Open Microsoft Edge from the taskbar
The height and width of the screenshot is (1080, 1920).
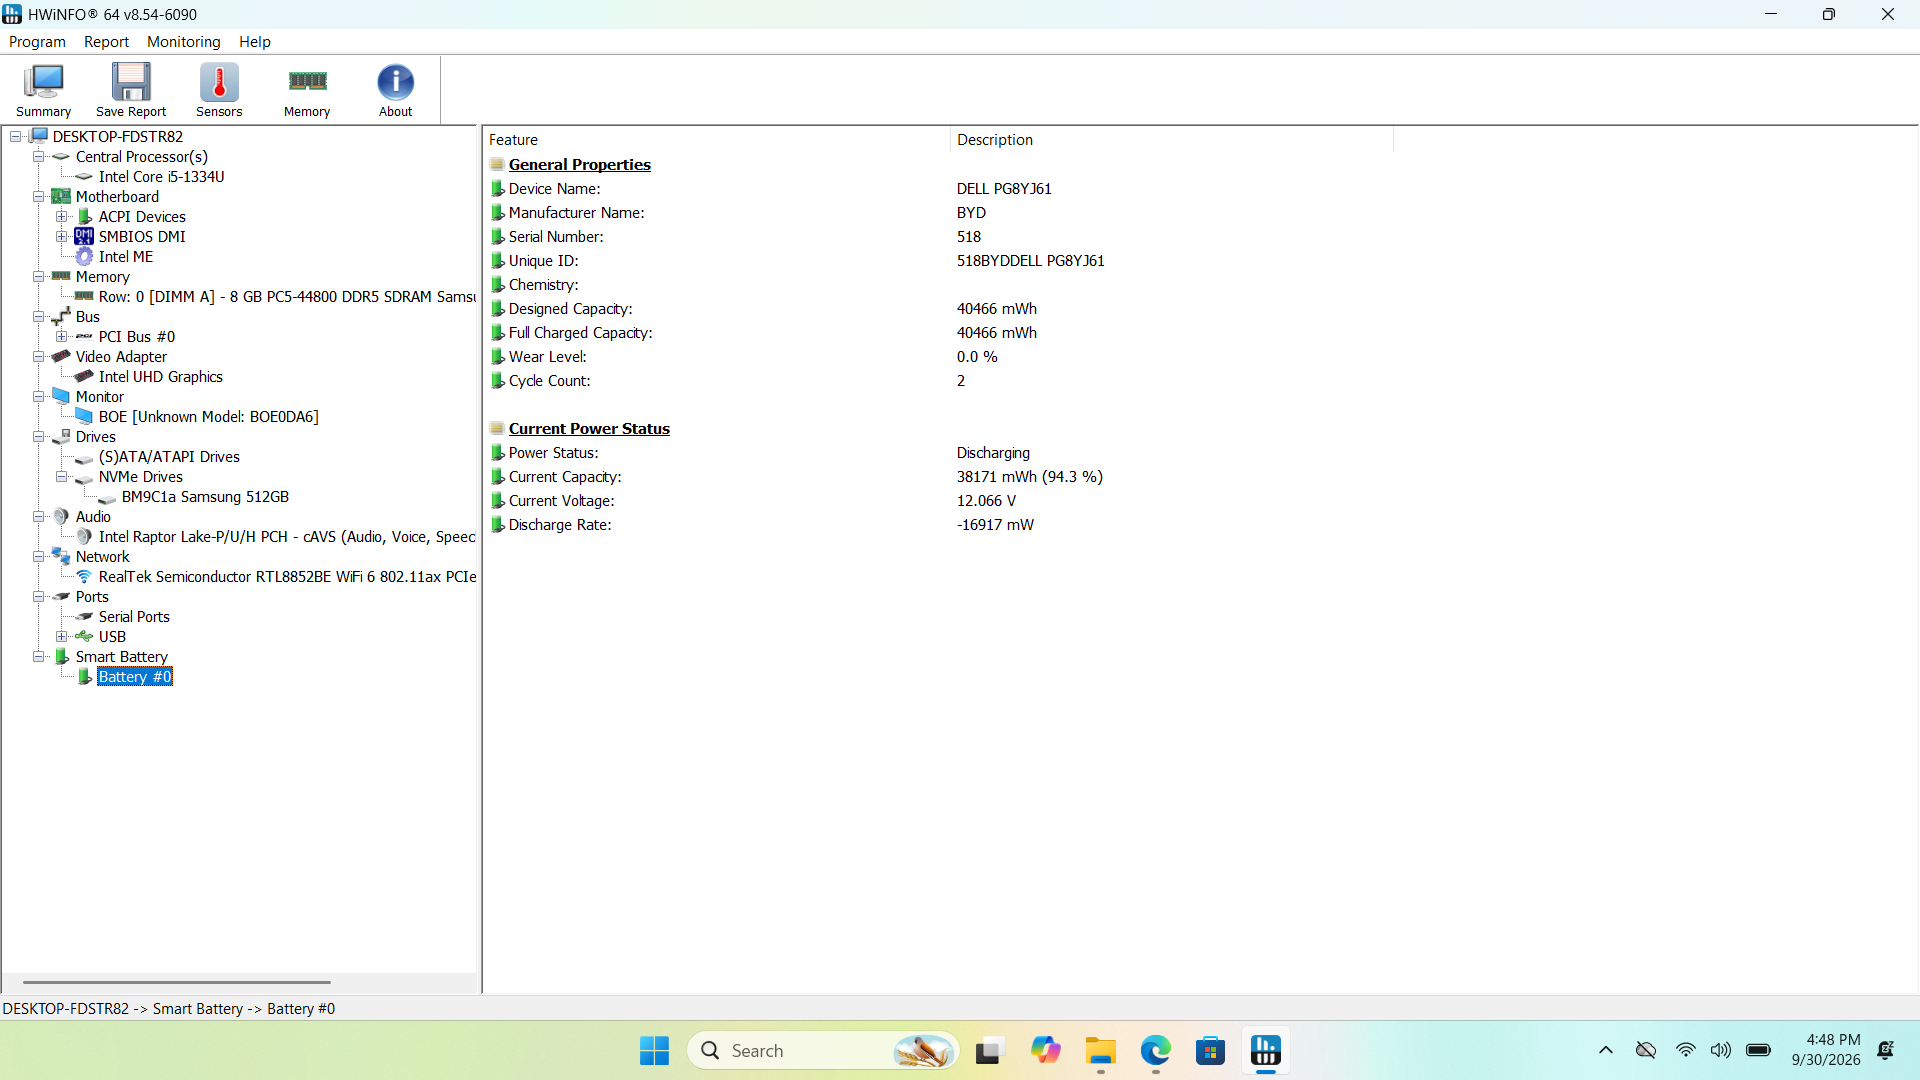point(1155,1051)
